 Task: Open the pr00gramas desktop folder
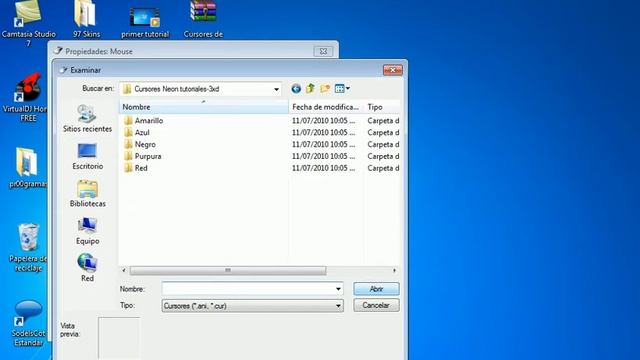[27, 168]
